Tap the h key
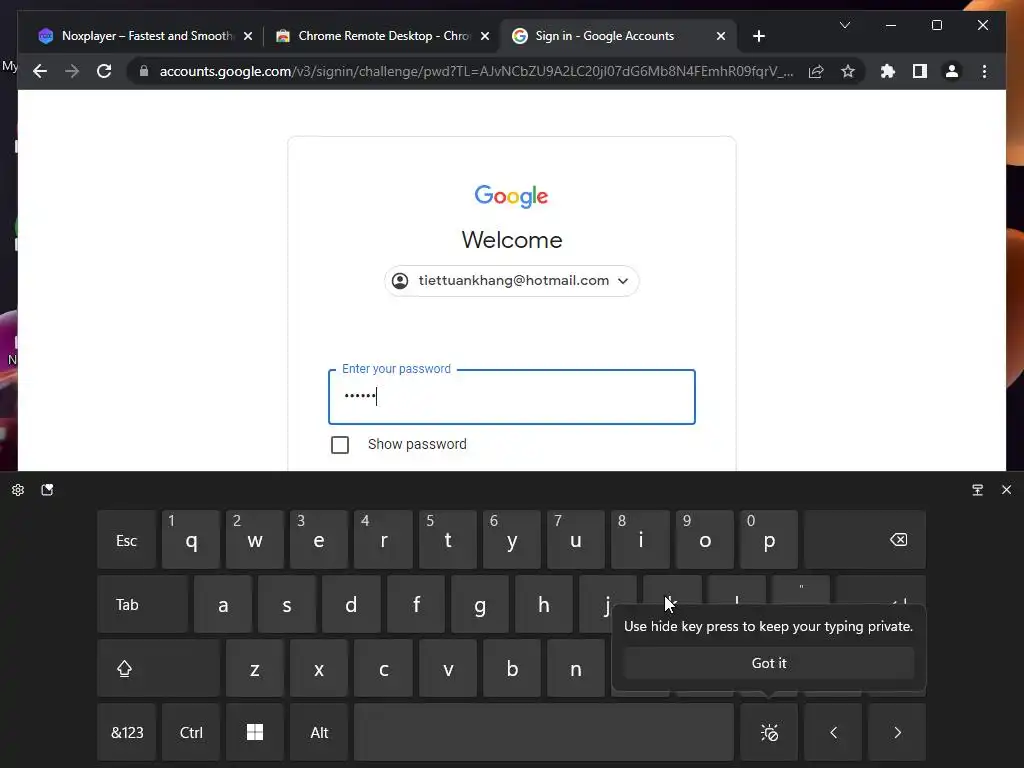The image size is (1024, 768). click(543, 604)
